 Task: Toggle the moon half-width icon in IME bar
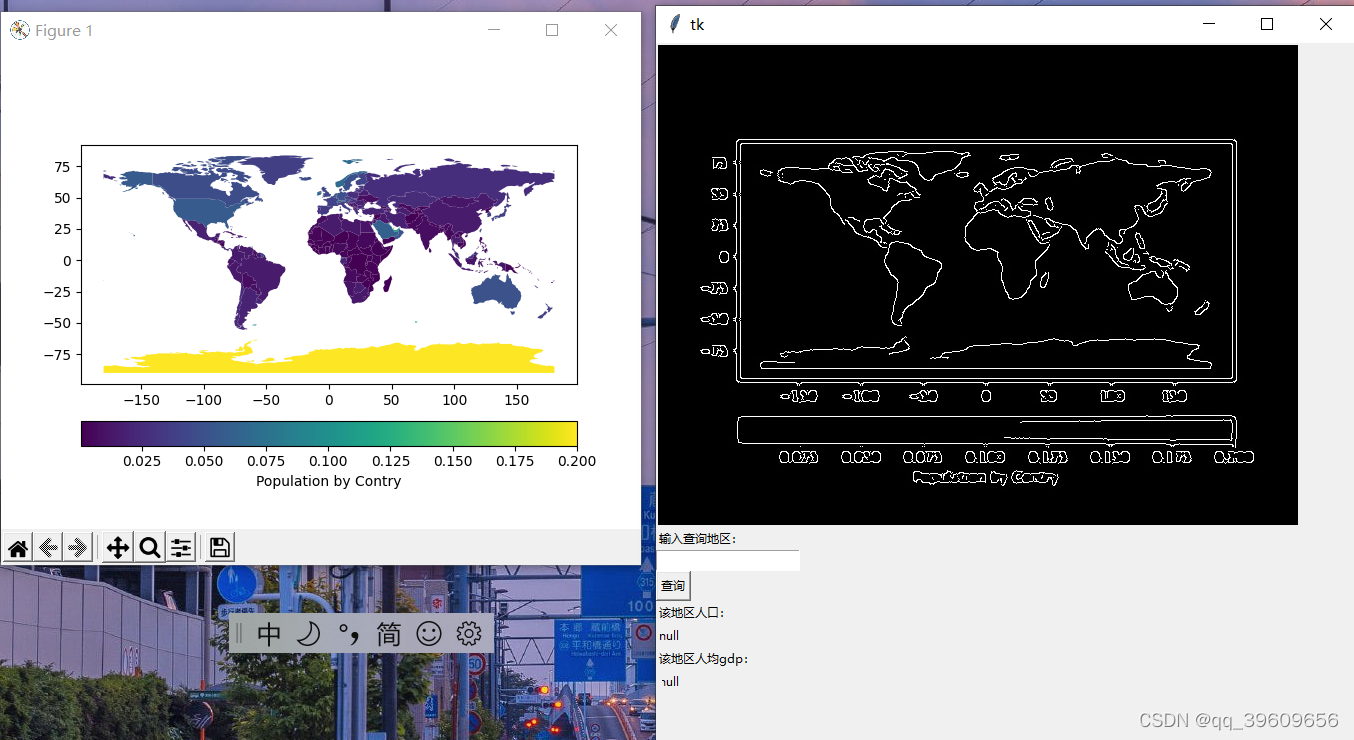pos(309,634)
